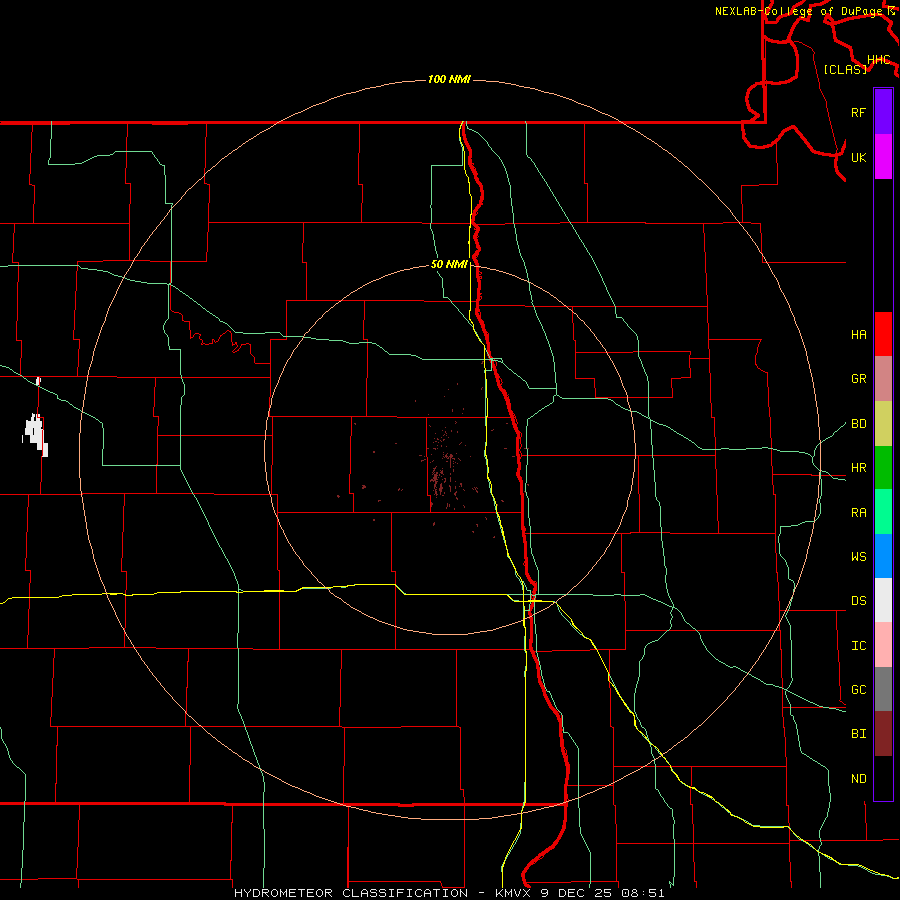
Task: Click the 9 DEC 25 date text
Action: tap(576, 893)
